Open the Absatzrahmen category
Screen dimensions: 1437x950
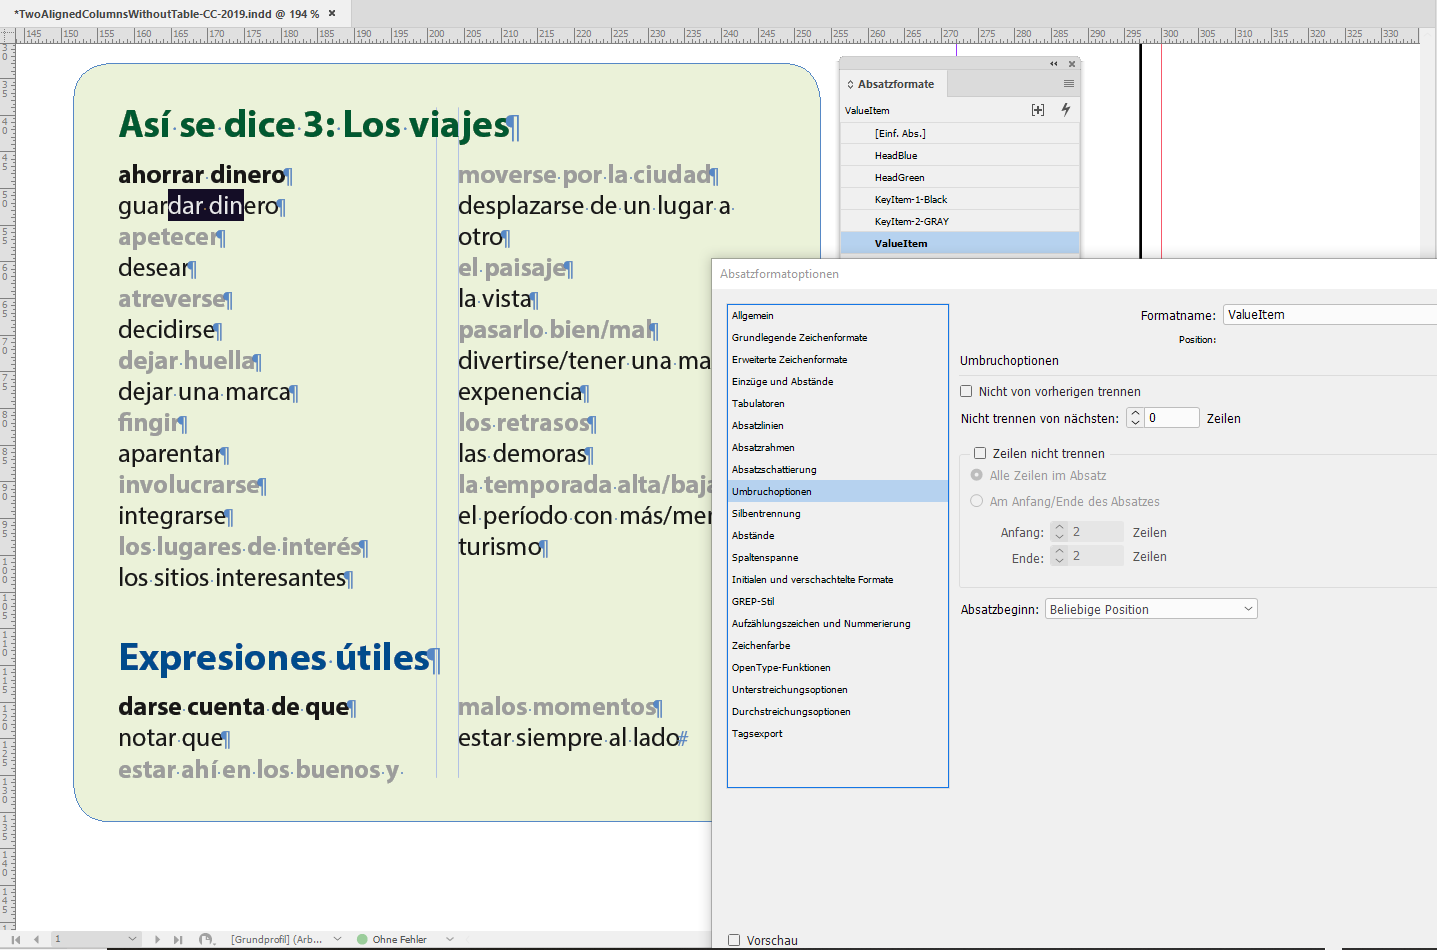(x=838, y=447)
